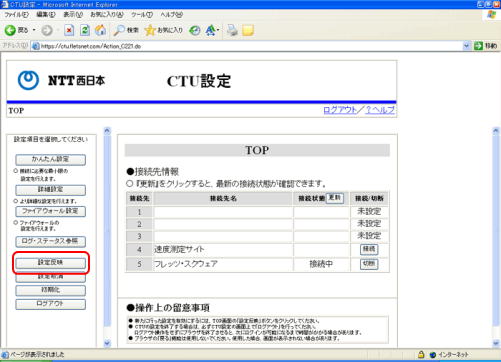Click the yellow note toolbar icon
Screen dimensions: 501x362
click(x=248, y=30)
